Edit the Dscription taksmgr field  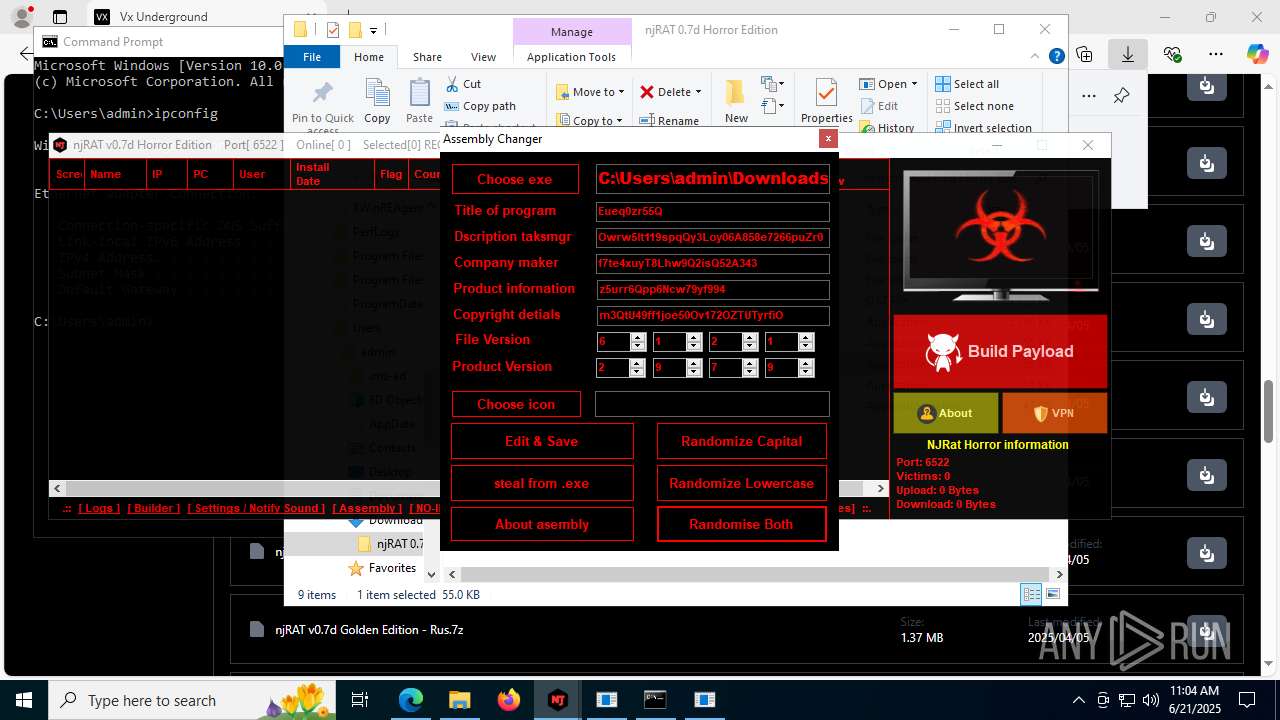pos(712,238)
